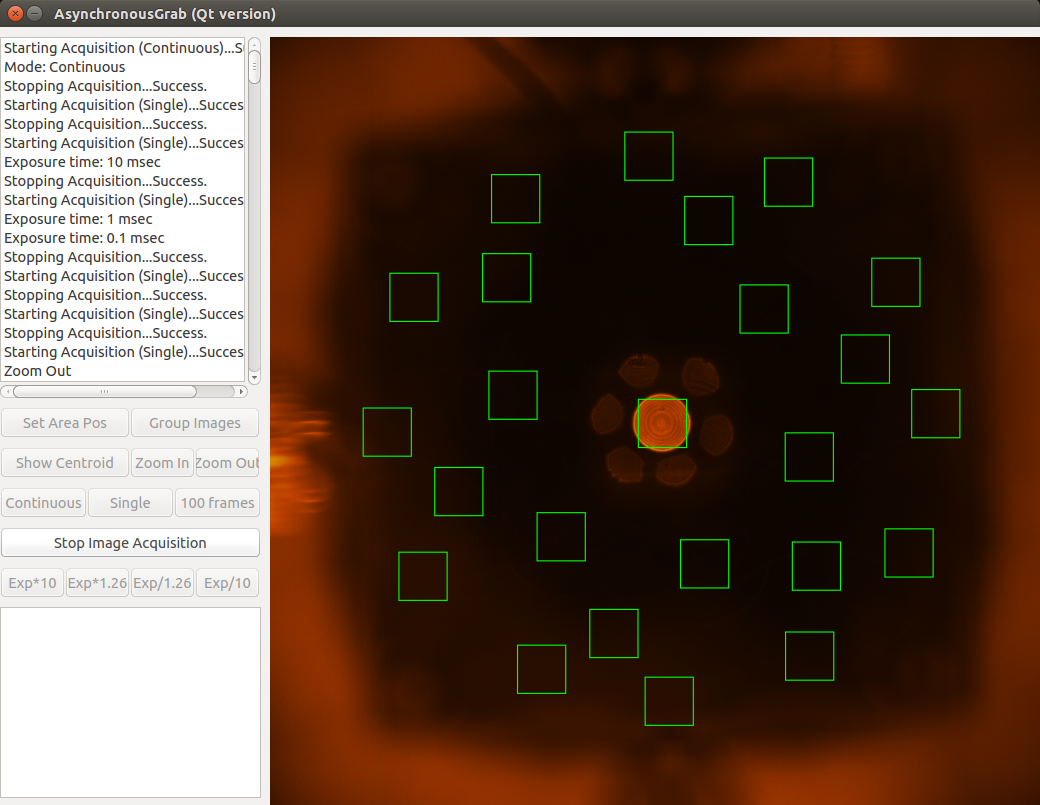The image size is (1040, 805).
Task: Click the log's scroll down arrow
Action: [254, 377]
